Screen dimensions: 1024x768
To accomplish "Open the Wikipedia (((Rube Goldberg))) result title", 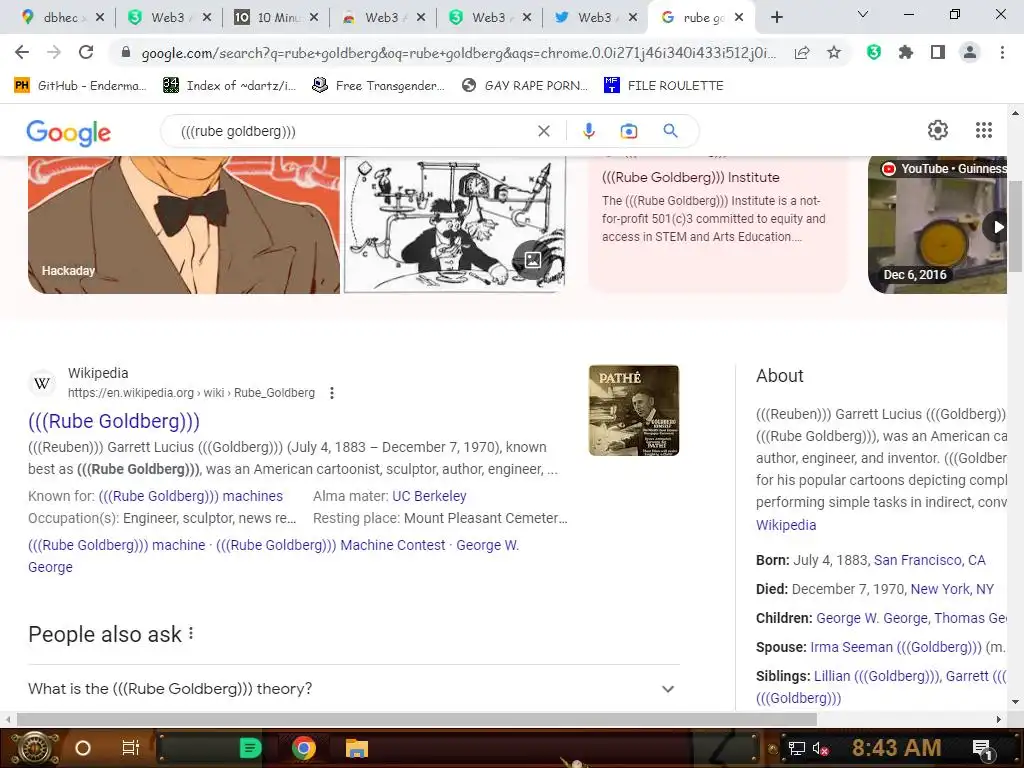I will (x=114, y=421).
